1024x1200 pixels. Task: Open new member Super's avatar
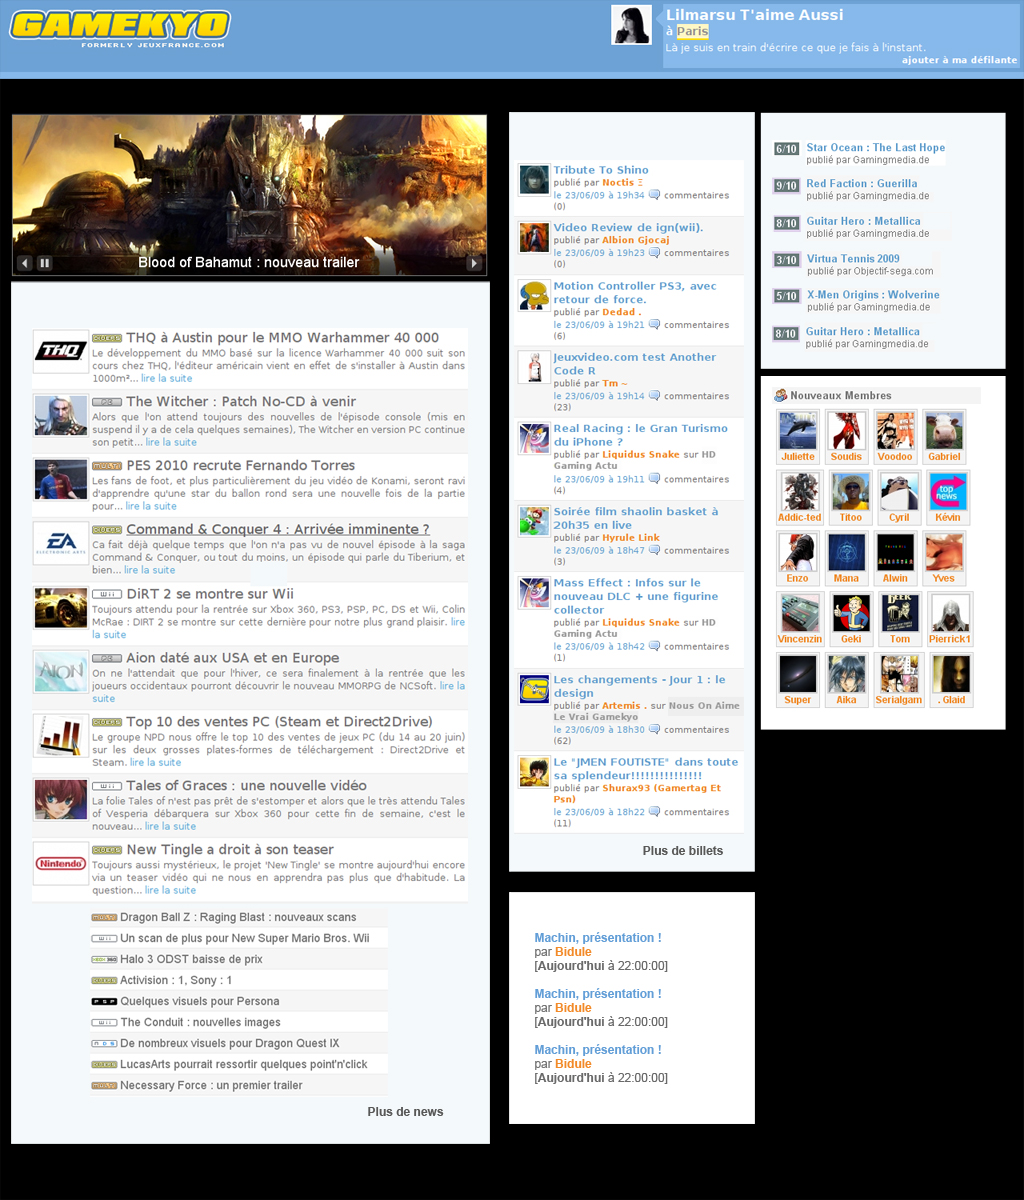(798, 675)
